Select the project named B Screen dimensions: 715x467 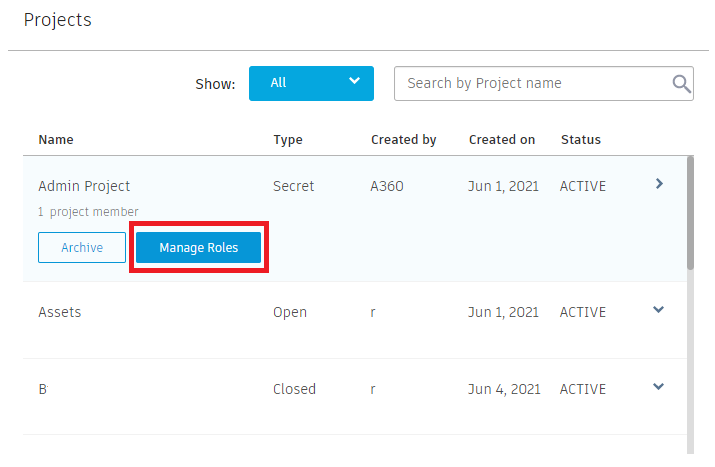(43, 389)
